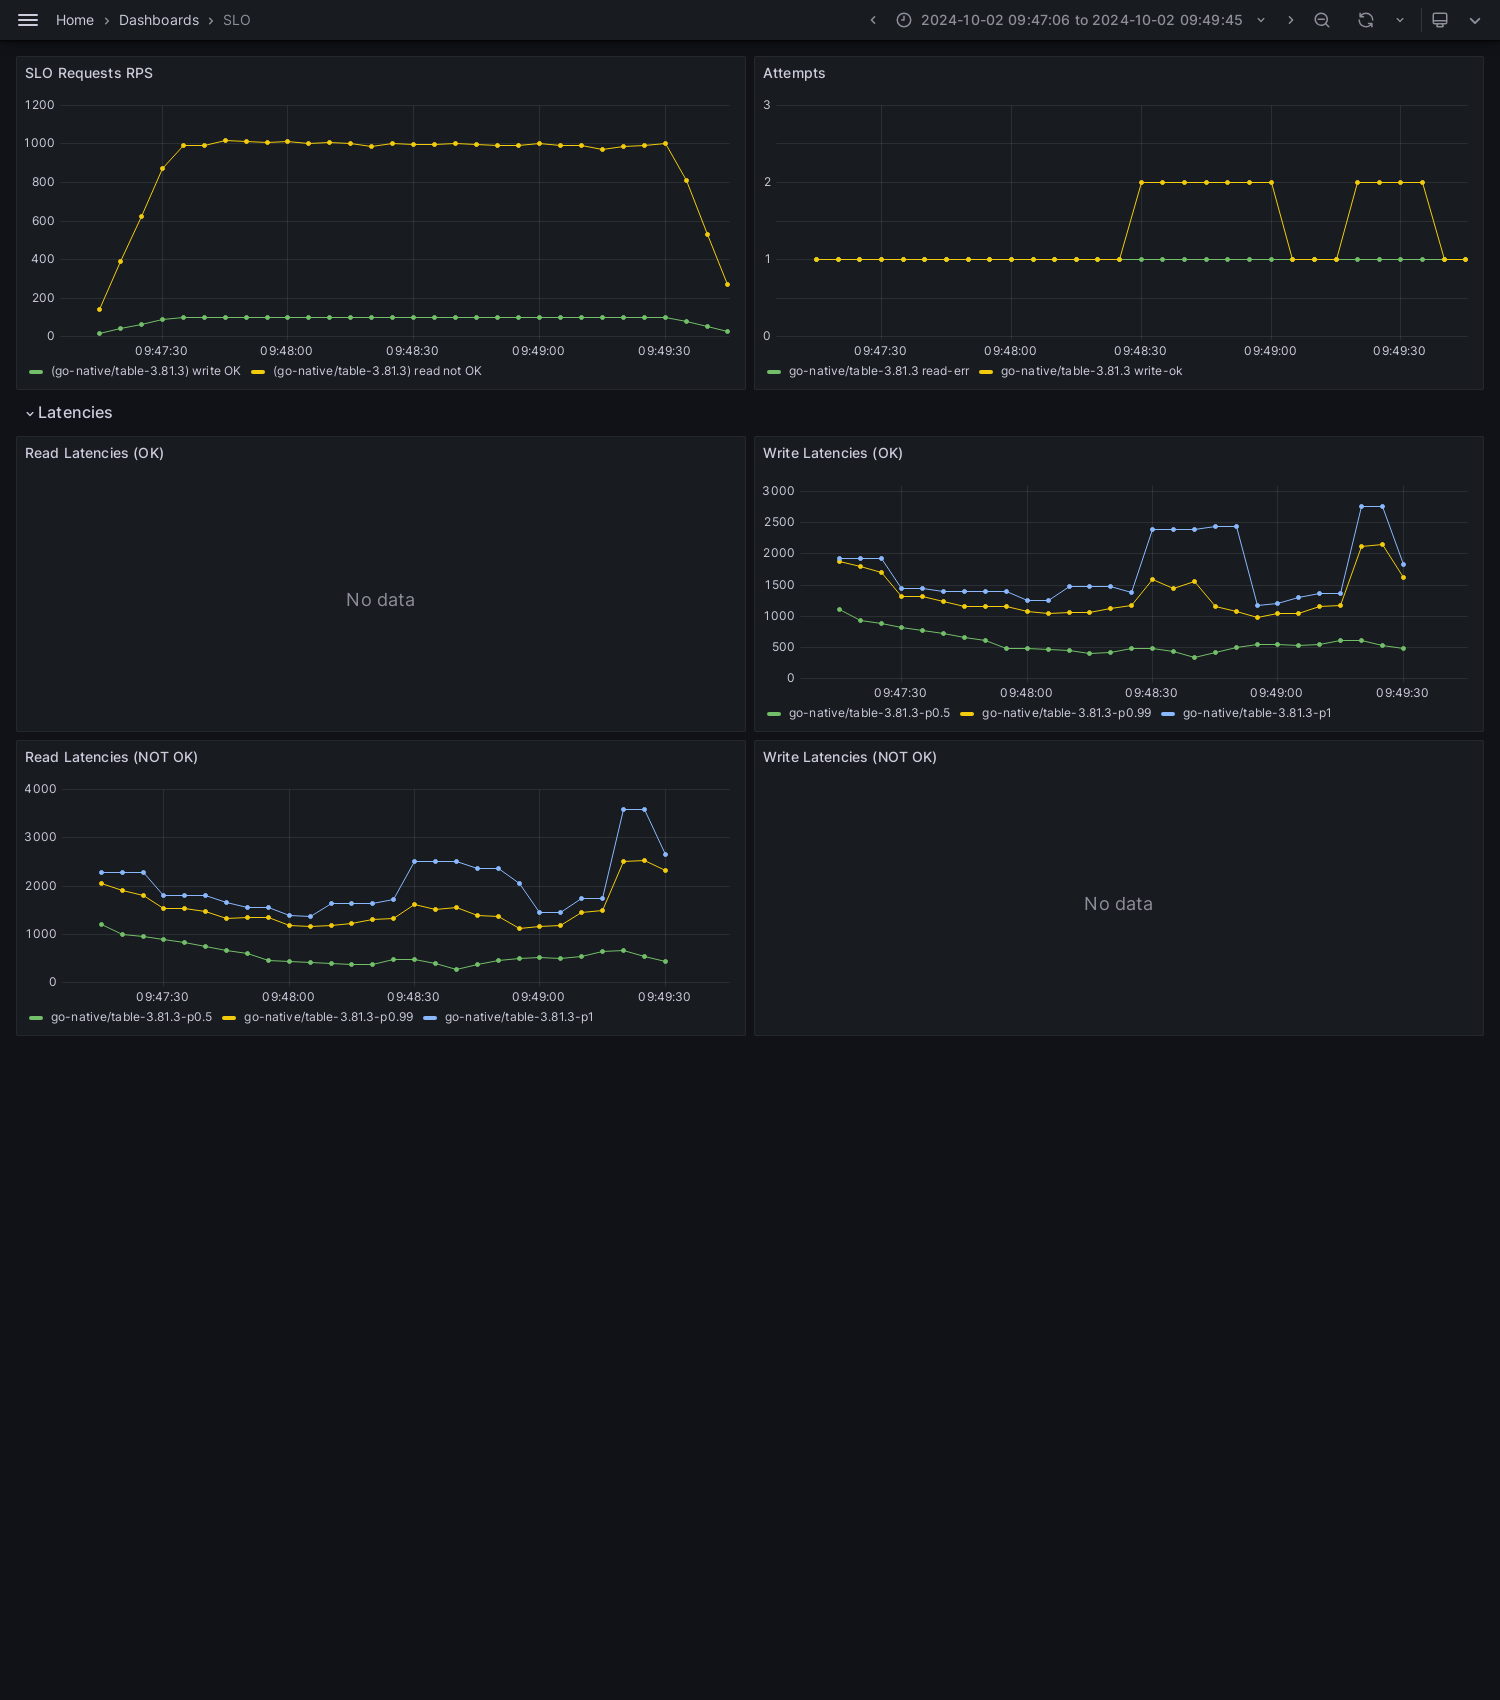Image resolution: width=1500 pixels, height=1700 pixels.
Task: Click No data in Write Latencies (NOT OK)
Action: pyautogui.click(x=1118, y=904)
